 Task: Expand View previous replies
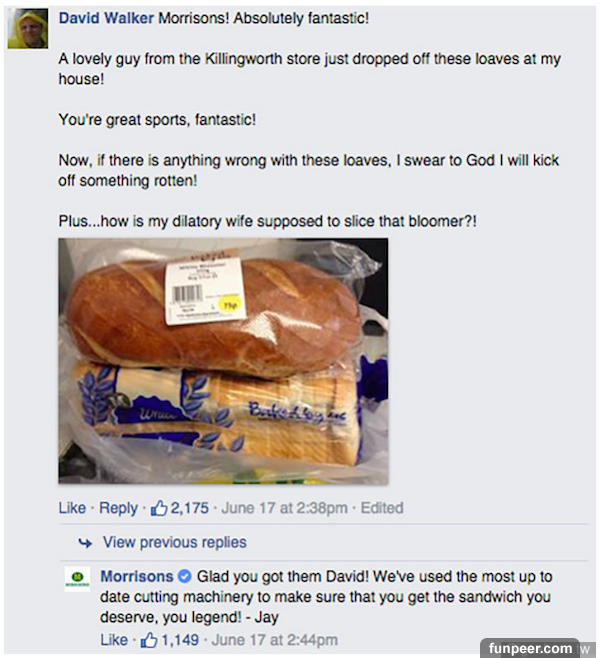click(x=175, y=543)
